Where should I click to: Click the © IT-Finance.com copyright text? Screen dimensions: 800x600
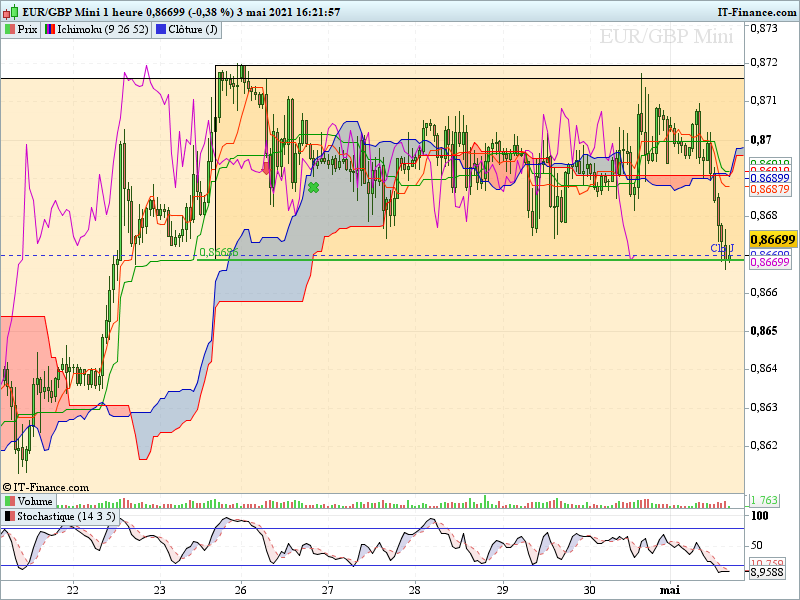[x=46, y=487]
